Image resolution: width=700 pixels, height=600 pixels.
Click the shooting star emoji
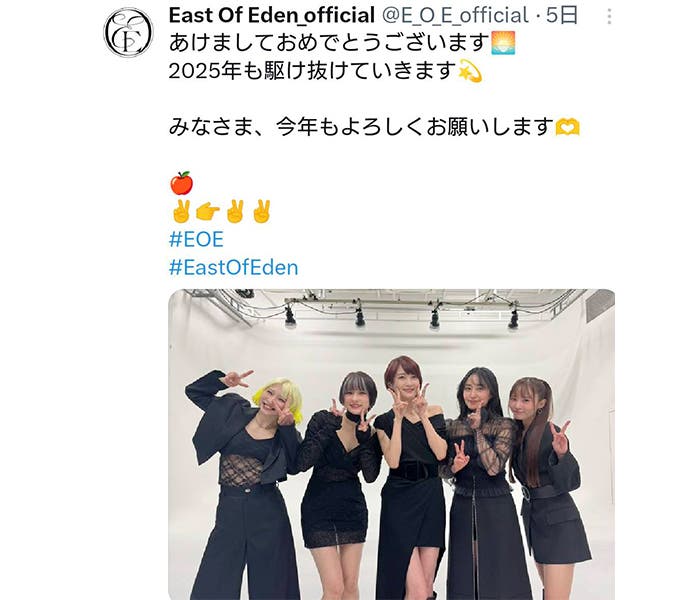tap(470, 71)
